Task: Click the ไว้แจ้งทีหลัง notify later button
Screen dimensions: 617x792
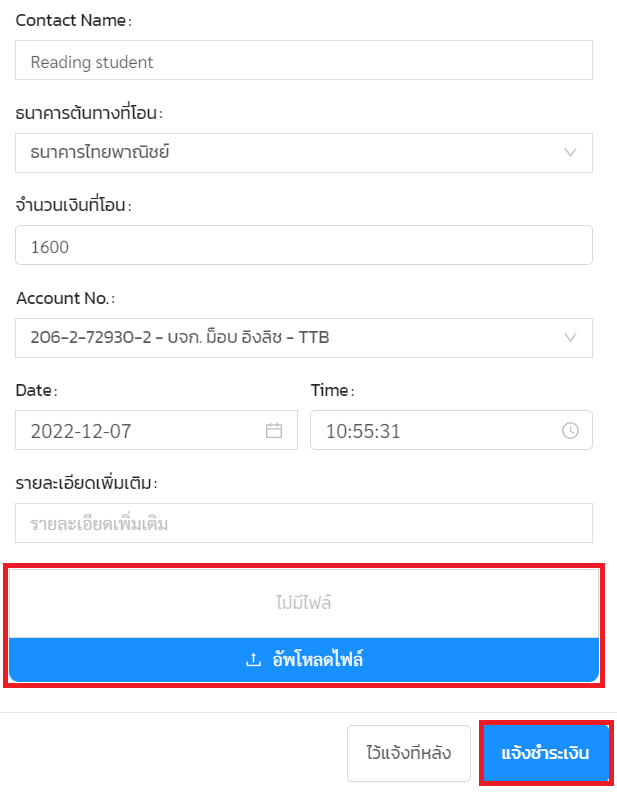Action: [409, 753]
